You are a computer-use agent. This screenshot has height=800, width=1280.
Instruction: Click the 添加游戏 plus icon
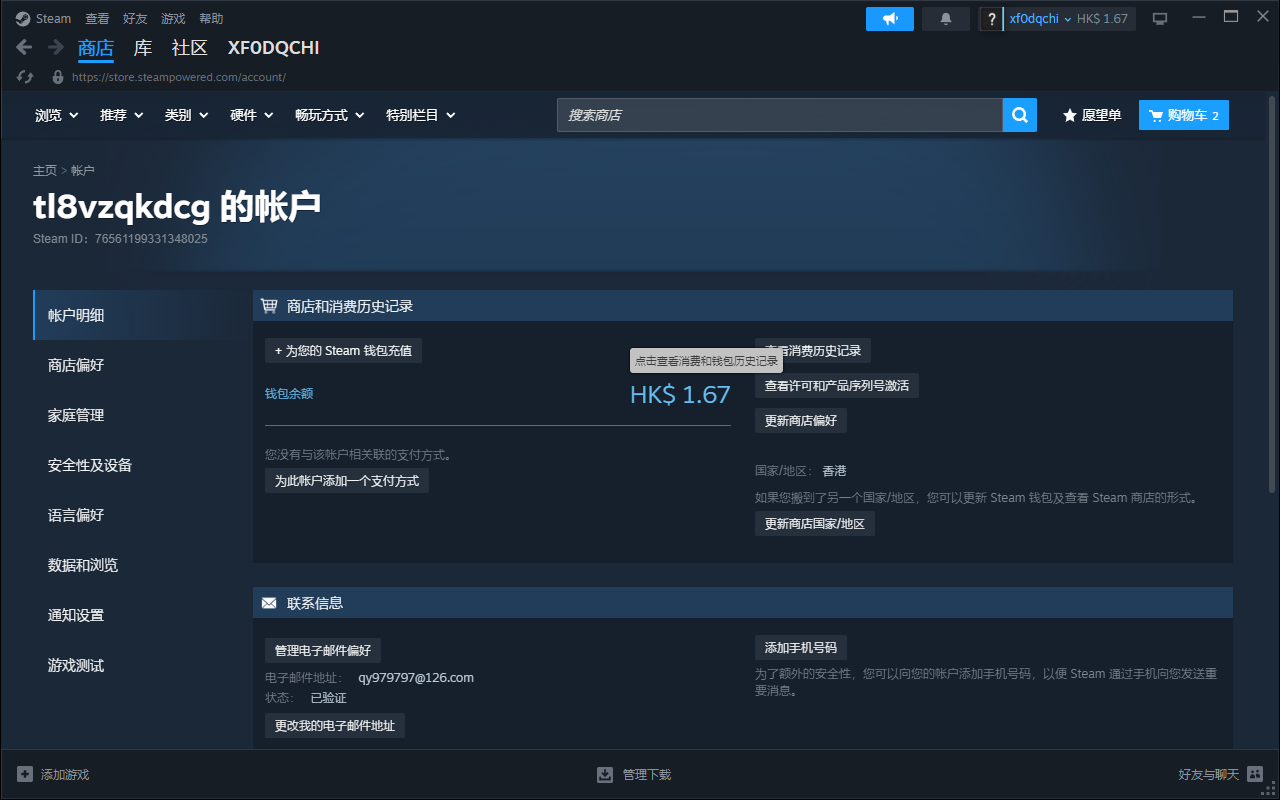(x=25, y=774)
